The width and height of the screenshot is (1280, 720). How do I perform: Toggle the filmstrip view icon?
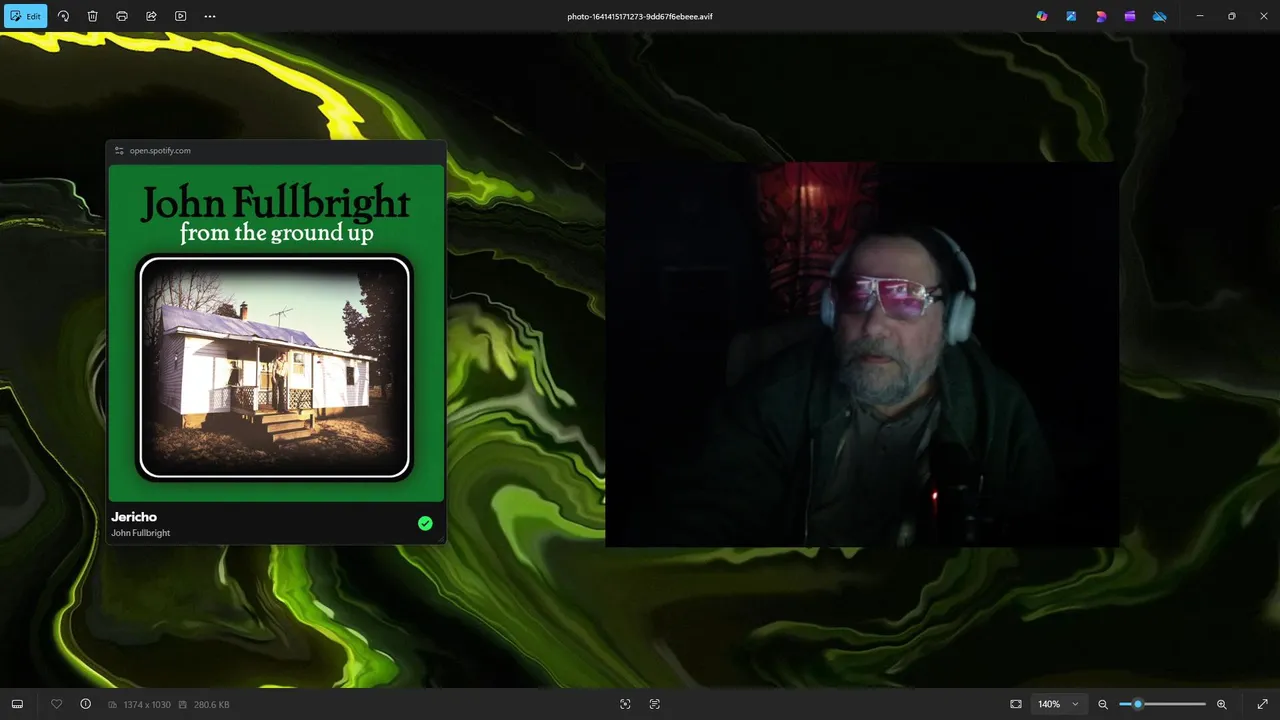coord(17,704)
